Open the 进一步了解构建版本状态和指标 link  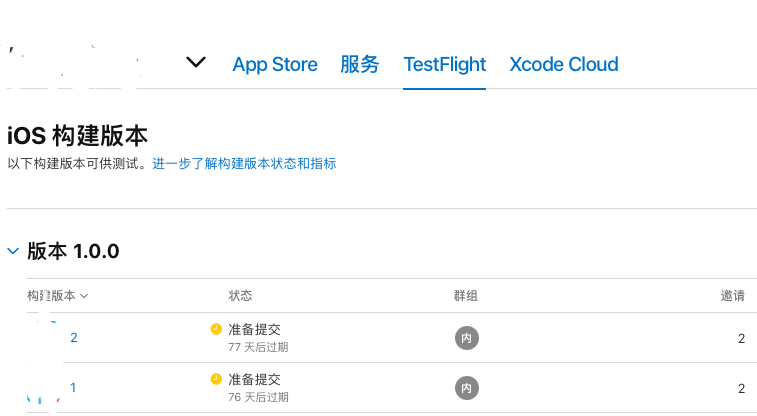244,164
